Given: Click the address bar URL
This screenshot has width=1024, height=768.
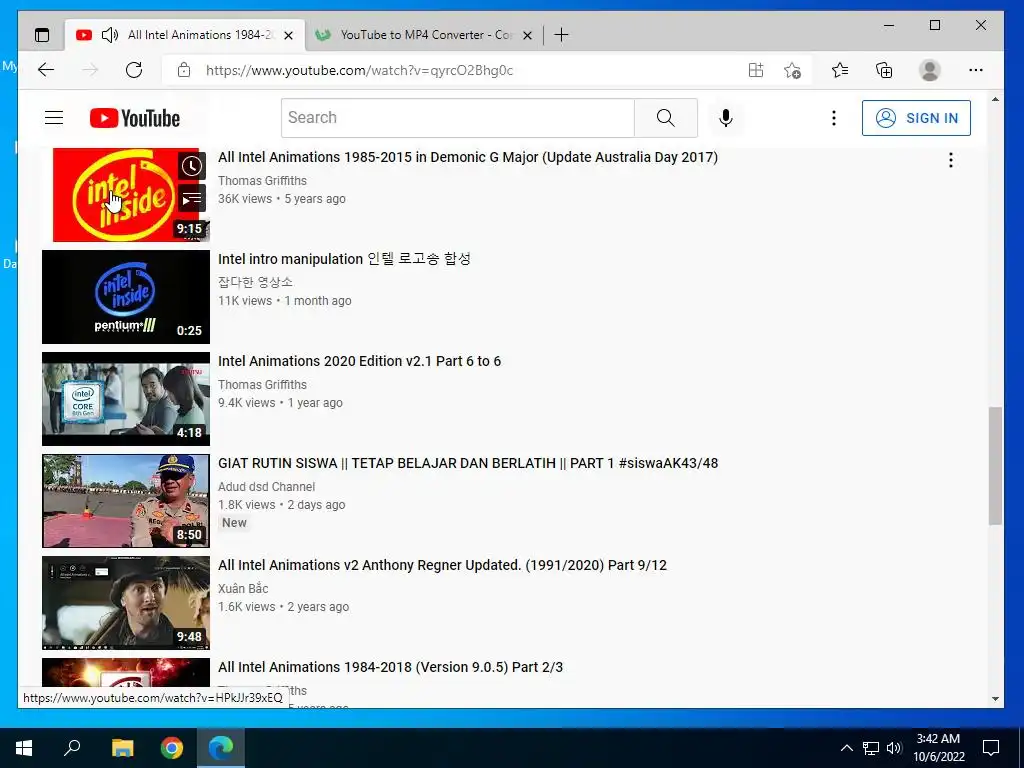Looking at the screenshot, I should pos(359,71).
